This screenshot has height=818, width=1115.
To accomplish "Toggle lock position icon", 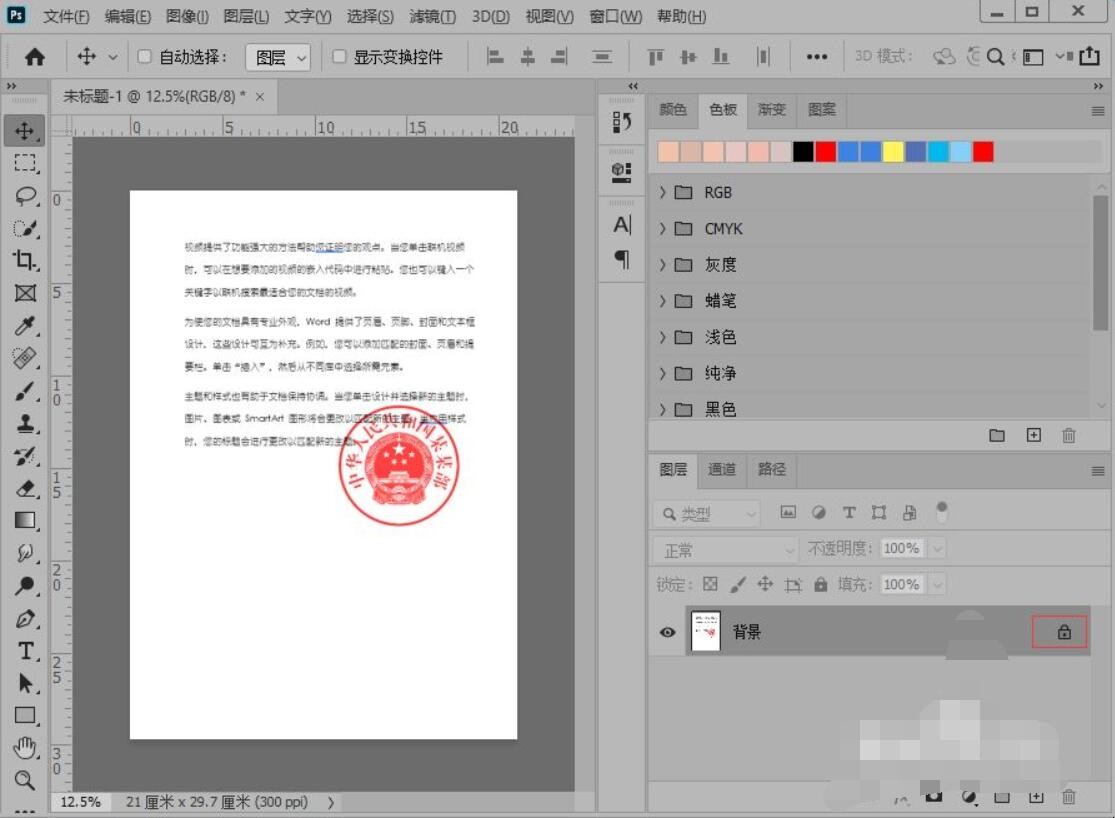I will point(765,584).
